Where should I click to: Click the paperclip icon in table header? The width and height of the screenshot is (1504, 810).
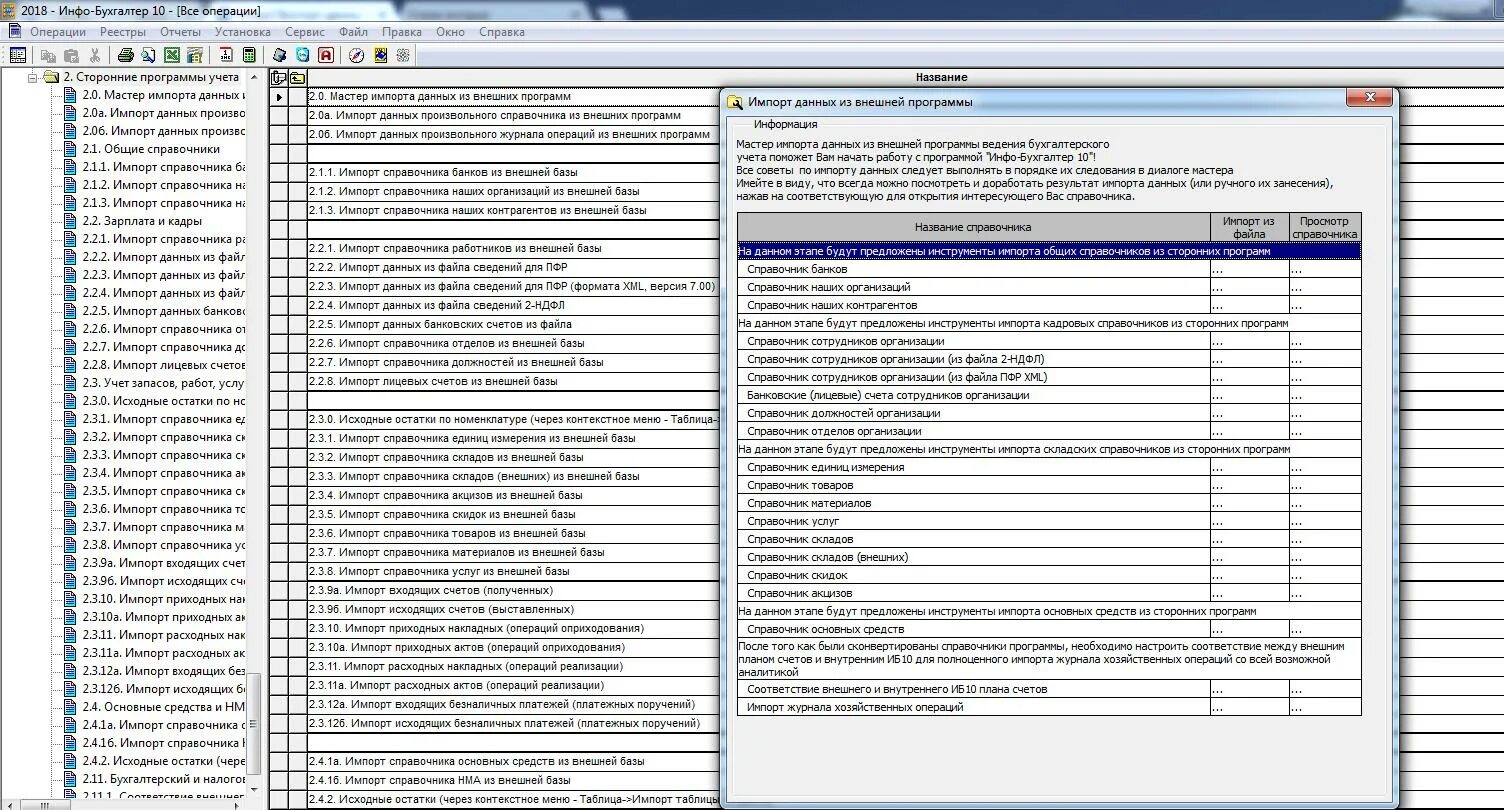[279, 78]
